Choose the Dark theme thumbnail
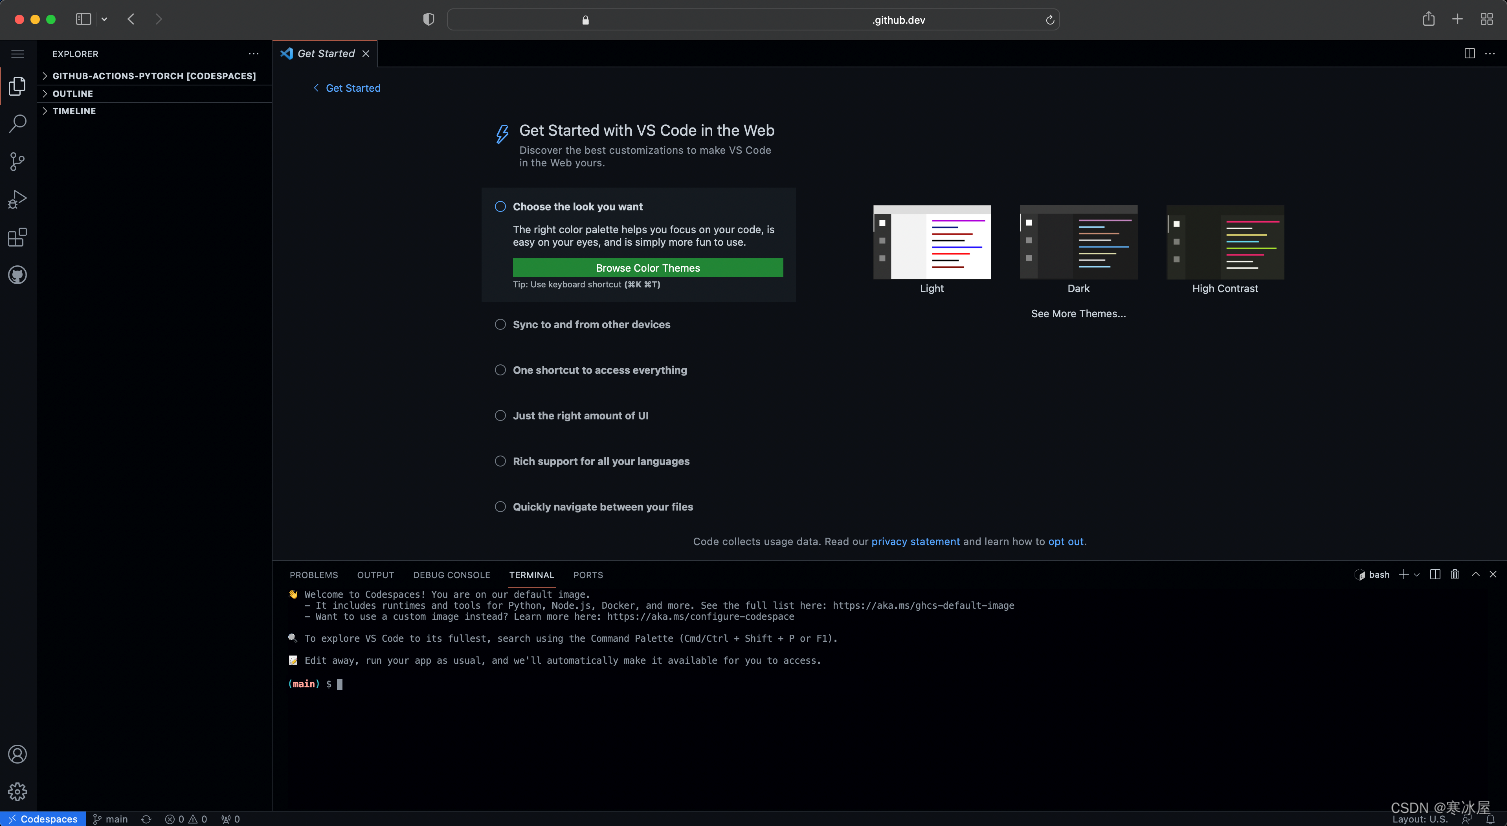This screenshot has width=1507, height=826. (1079, 242)
